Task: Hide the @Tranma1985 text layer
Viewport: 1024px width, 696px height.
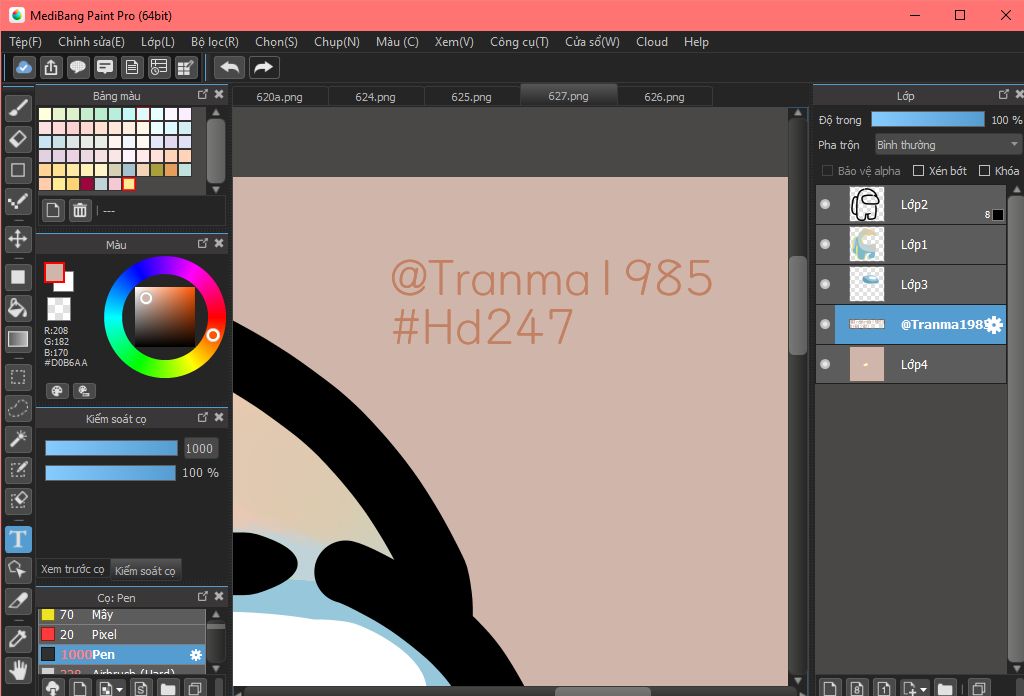Action: click(825, 324)
